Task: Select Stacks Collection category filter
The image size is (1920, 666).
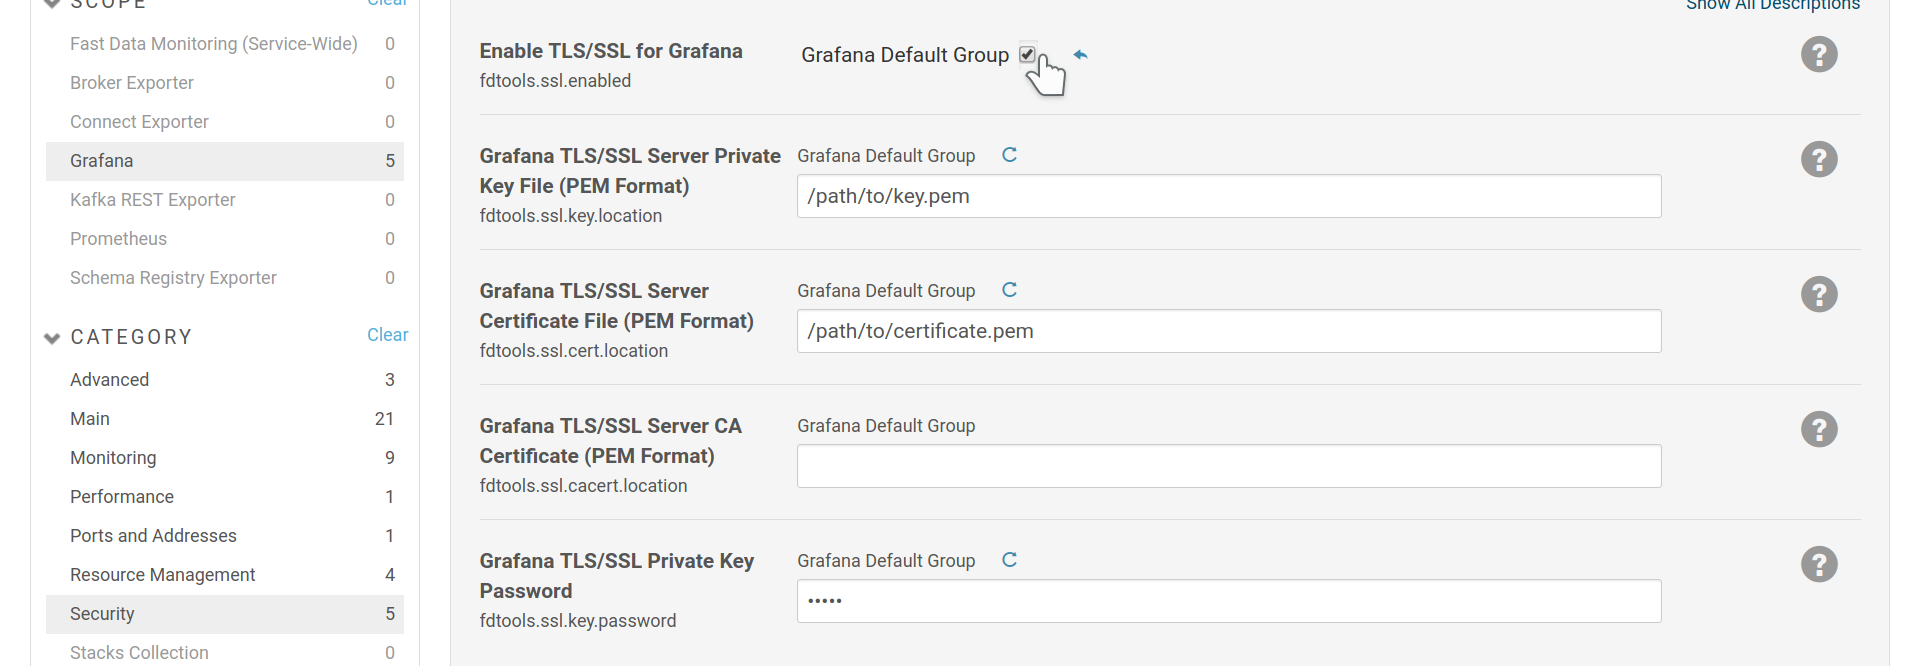Action: [x=225, y=652]
